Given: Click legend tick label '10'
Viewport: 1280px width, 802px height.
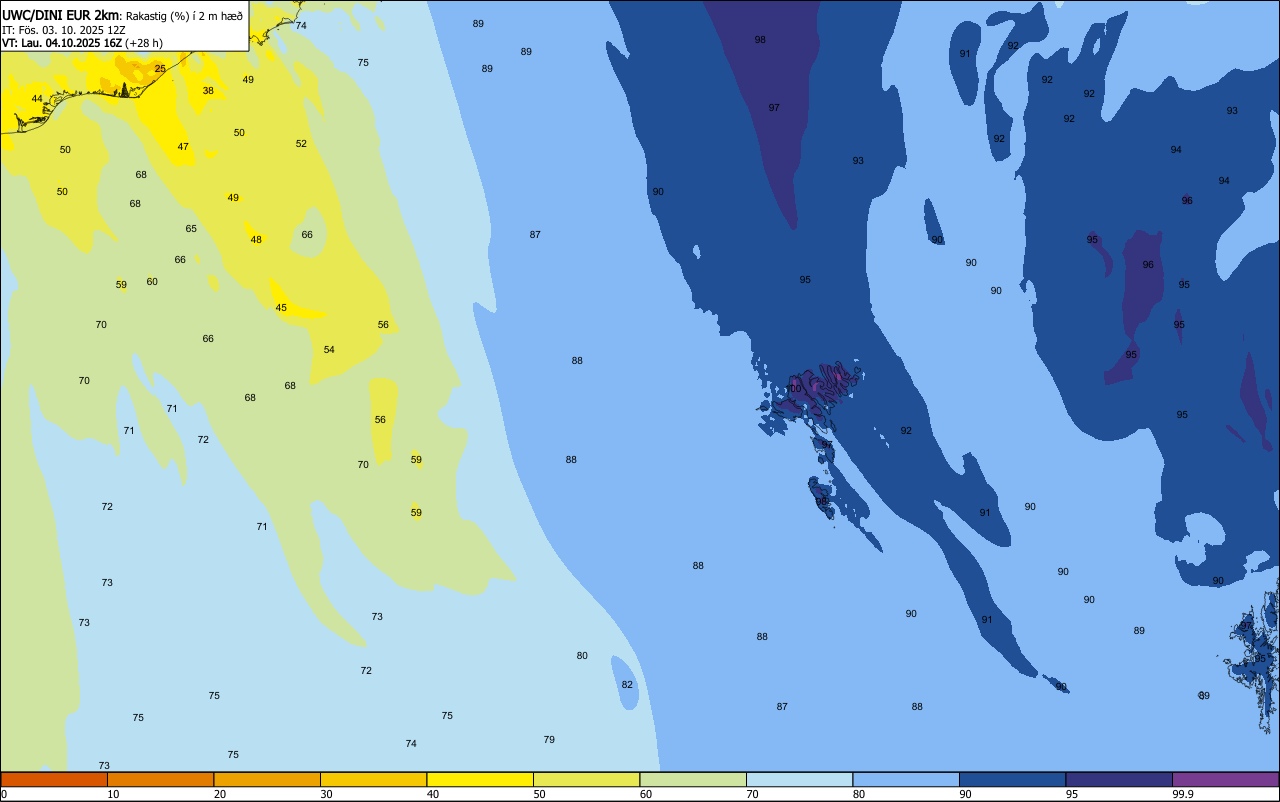Looking at the screenshot, I should pyautogui.click(x=113, y=794).
